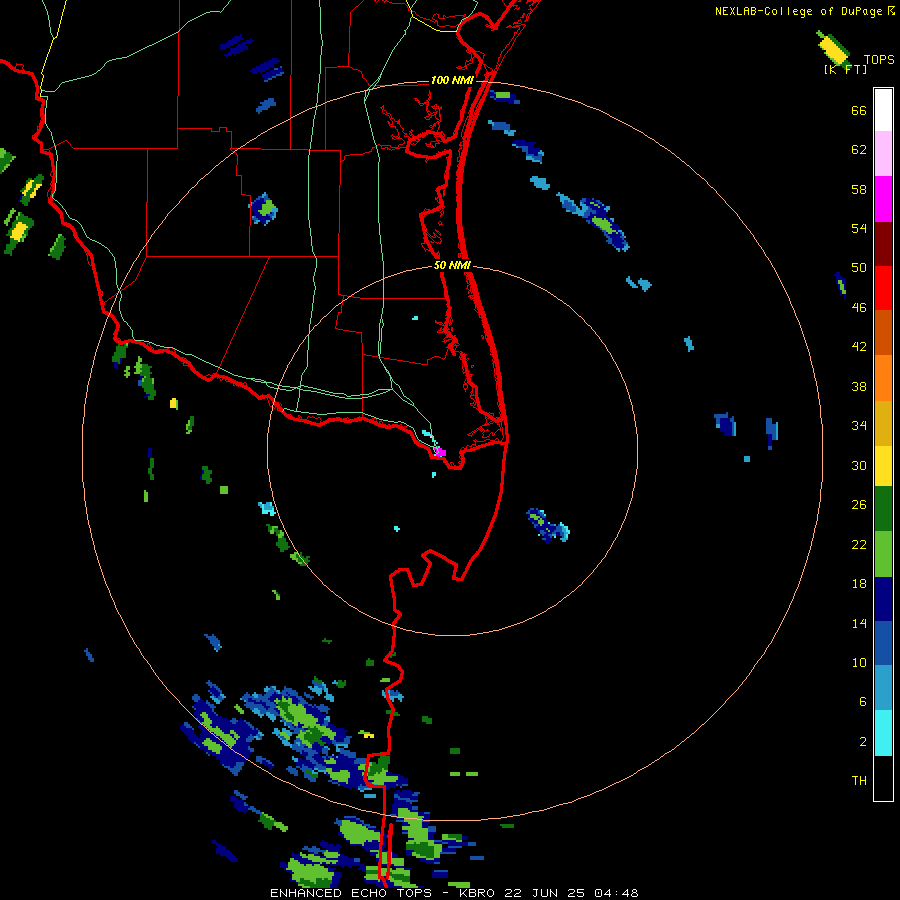The image size is (900, 900).
Task: Click the 100 NMI range ring label
Action: click(452, 80)
